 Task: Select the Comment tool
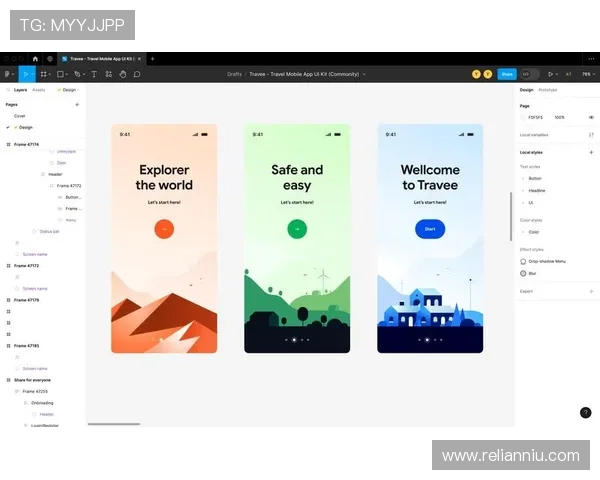[137, 74]
